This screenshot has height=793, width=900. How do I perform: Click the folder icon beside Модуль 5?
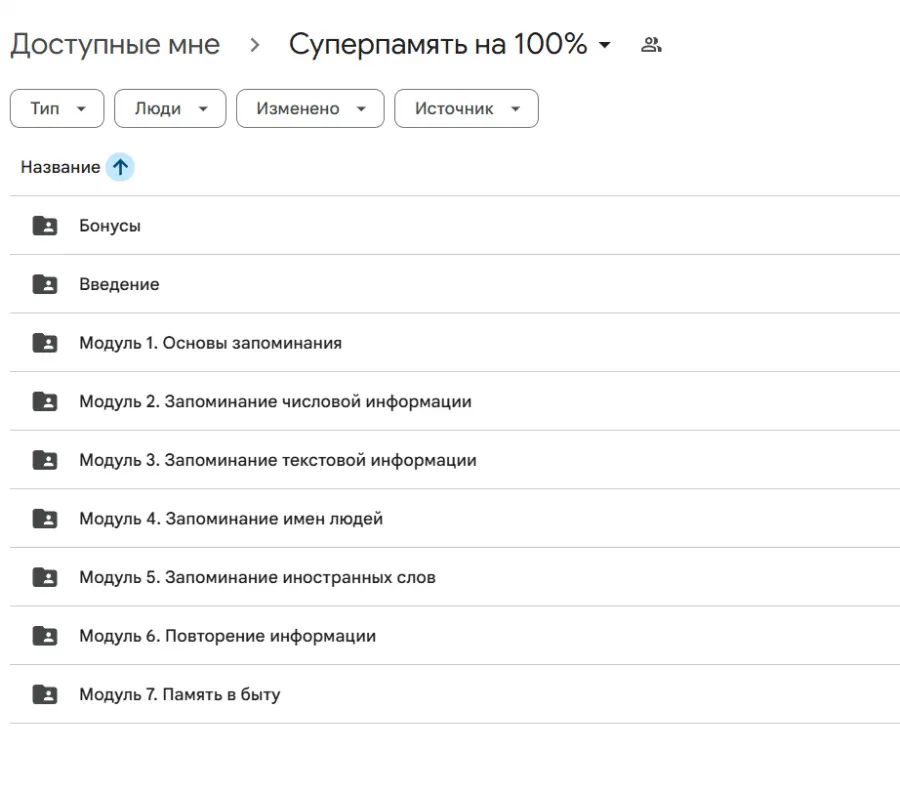coord(45,577)
